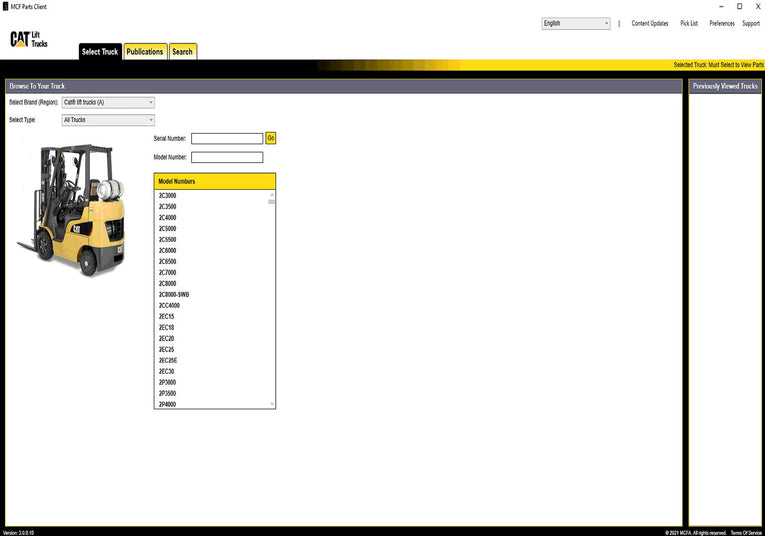Open Terms Of Service link
Image resolution: width=765 pixels, height=536 pixels.
[746, 532]
